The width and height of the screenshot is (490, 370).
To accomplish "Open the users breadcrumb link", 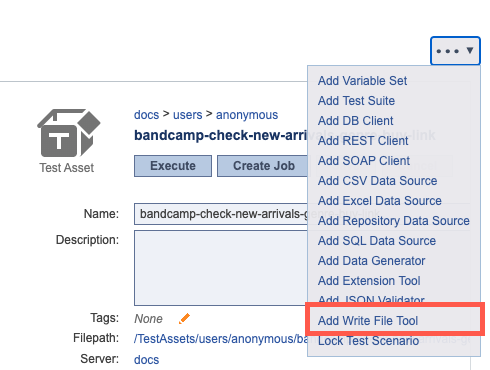I will pos(187,115).
